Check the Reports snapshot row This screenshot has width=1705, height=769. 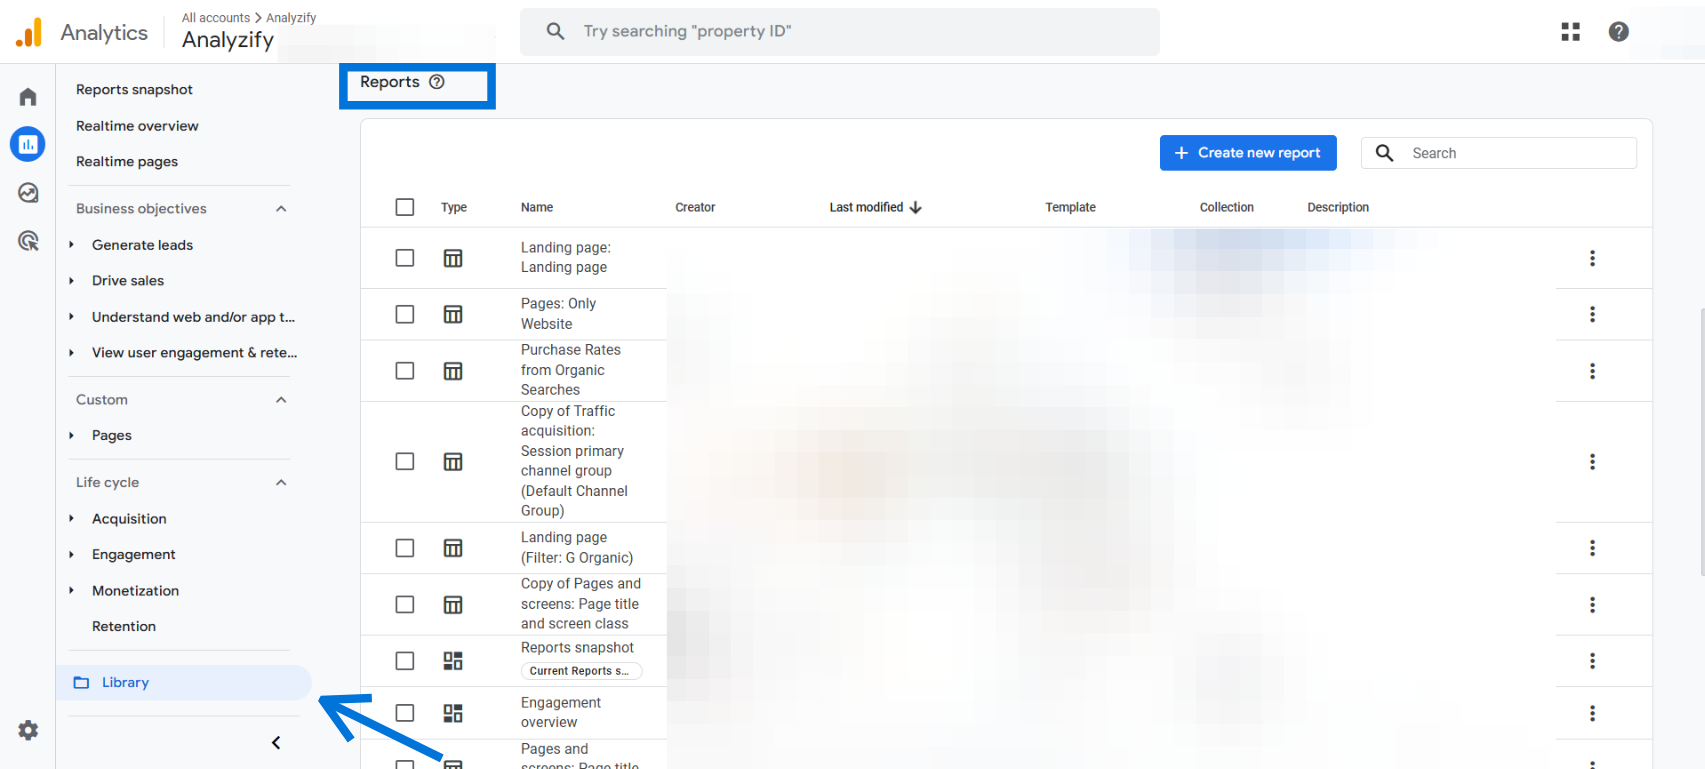pos(405,661)
